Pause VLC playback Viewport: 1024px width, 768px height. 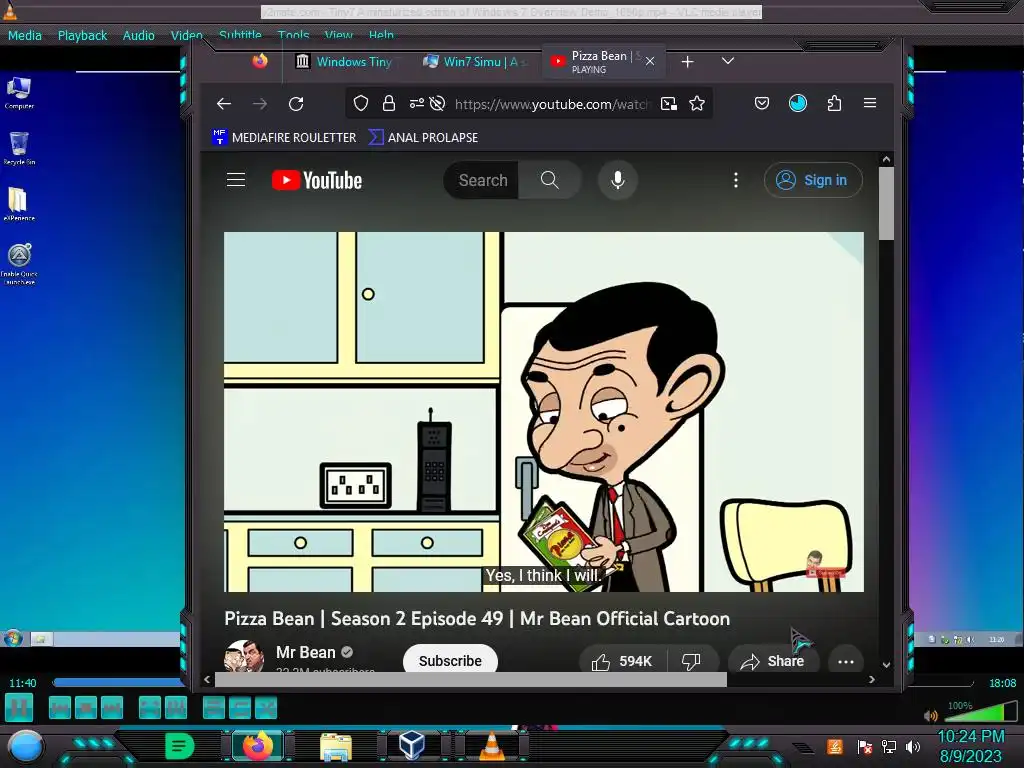19,708
